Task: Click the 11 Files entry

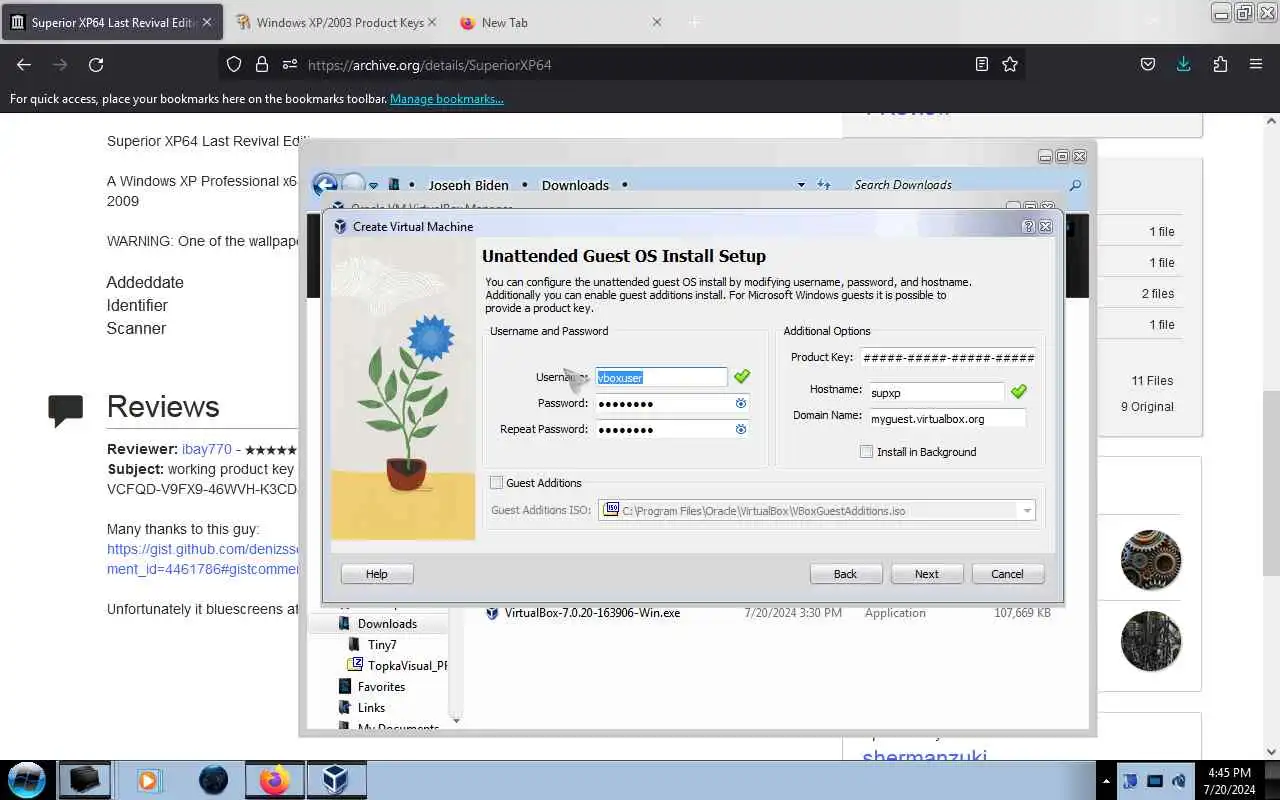Action: click(1152, 381)
